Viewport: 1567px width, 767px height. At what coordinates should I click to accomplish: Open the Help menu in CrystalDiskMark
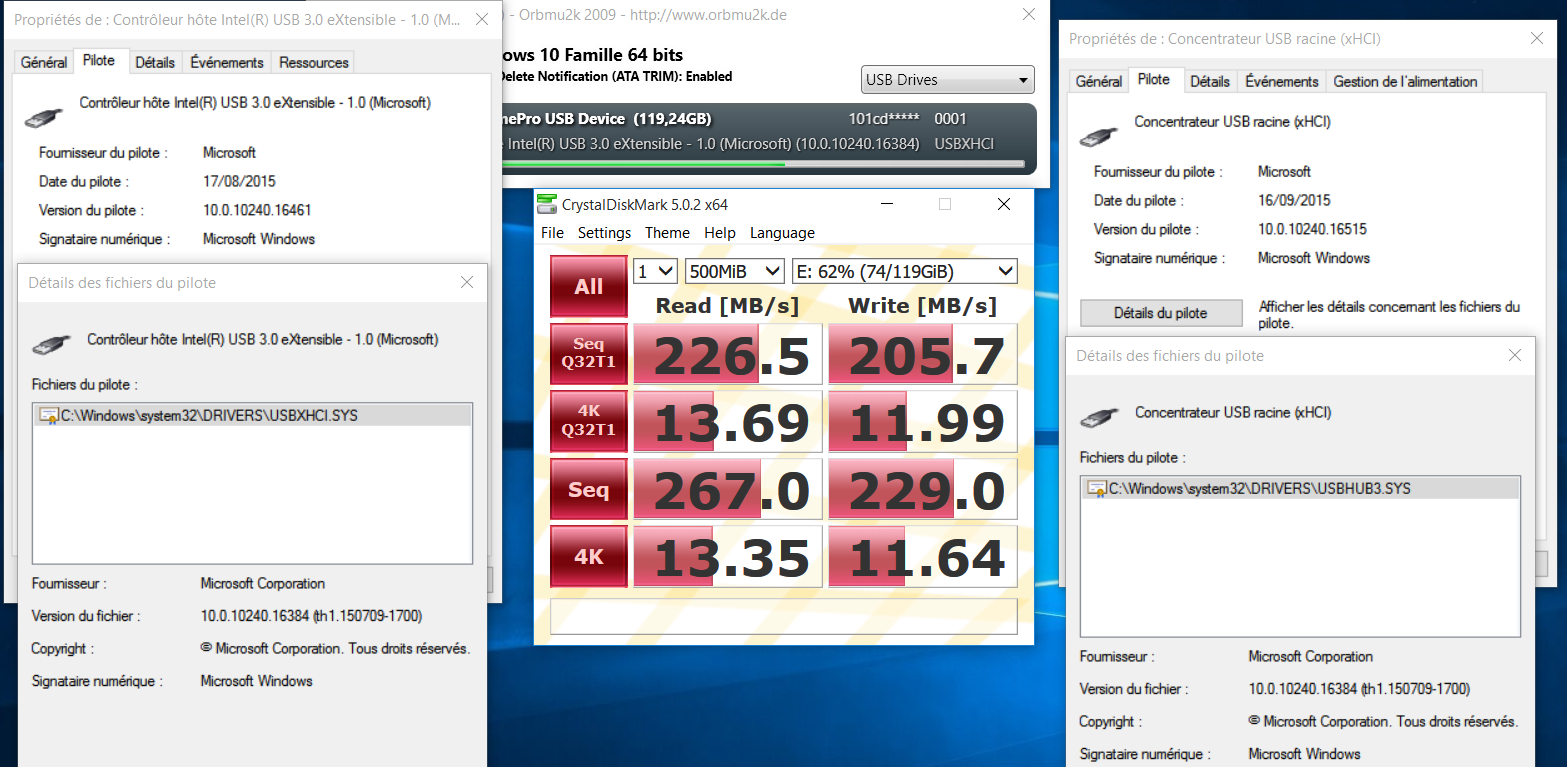pyautogui.click(x=719, y=232)
